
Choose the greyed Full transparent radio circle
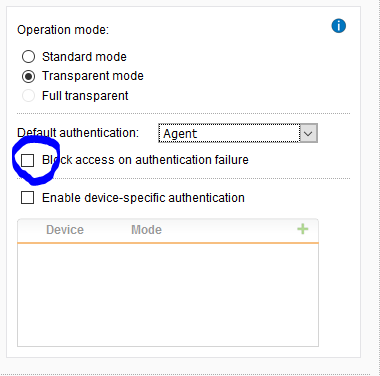click(x=28, y=96)
